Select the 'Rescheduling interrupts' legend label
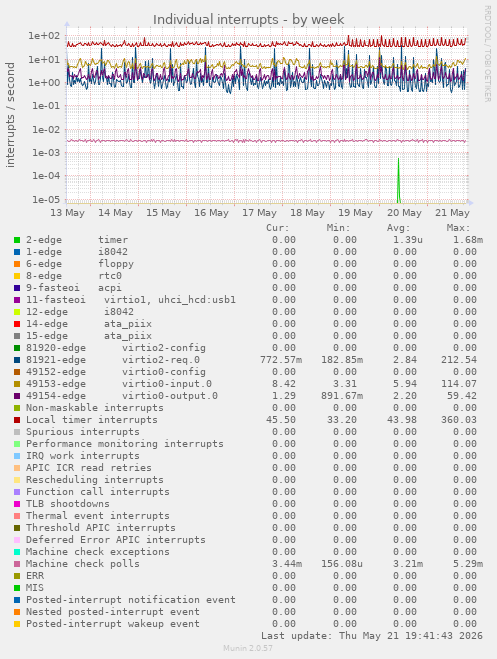497x659 pixels. click(x=95, y=480)
